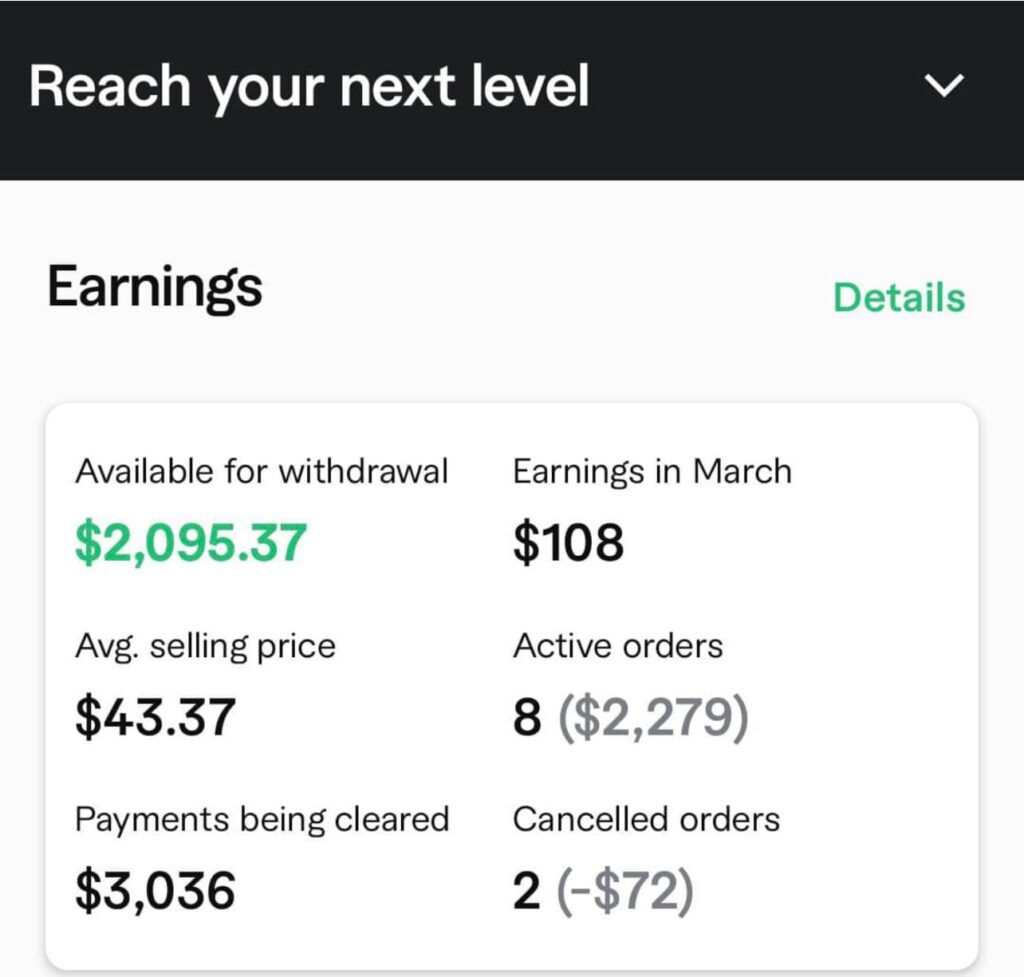The width and height of the screenshot is (1024, 977).
Task: Click the "Earnings in March" label
Action: point(652,472)
